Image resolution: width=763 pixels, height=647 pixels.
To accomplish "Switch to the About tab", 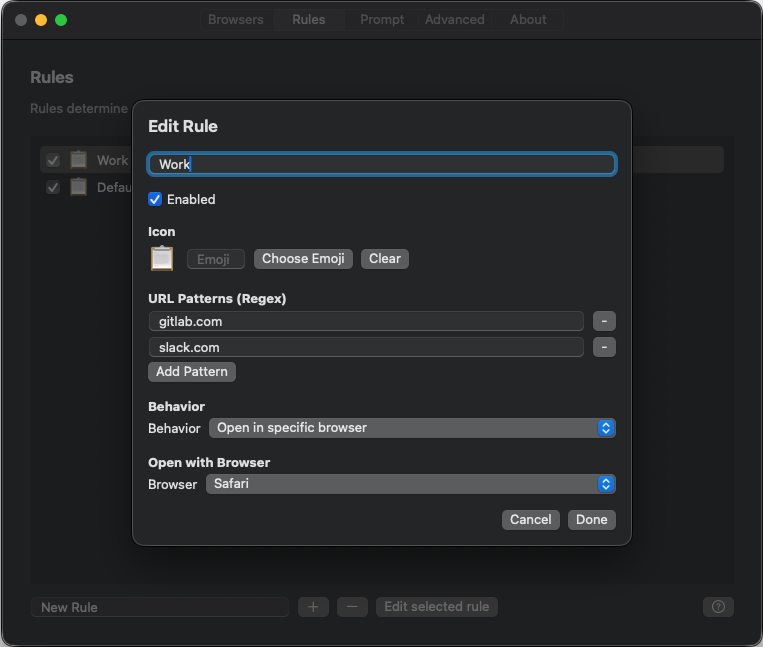I will (528, 19).
